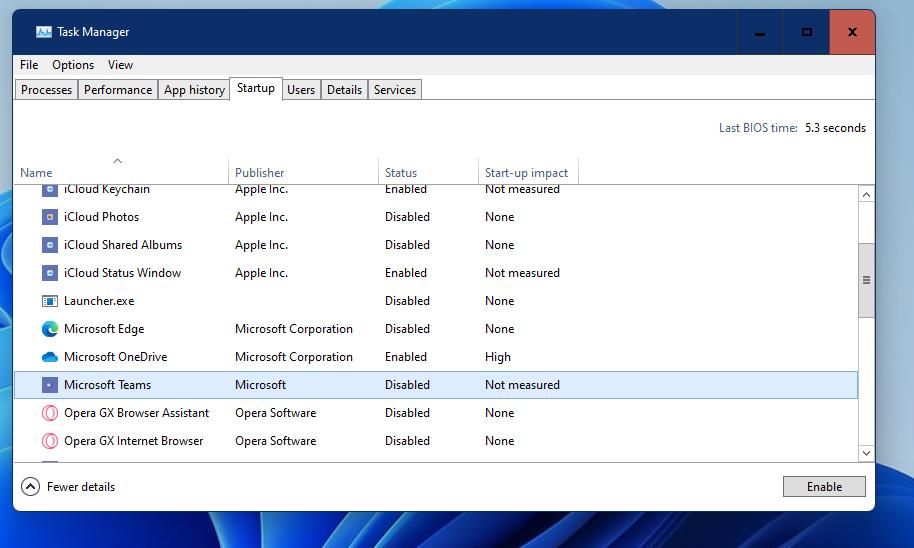Open the Options menu
Viewport: 914px width, 548px height.
(73, 65)
